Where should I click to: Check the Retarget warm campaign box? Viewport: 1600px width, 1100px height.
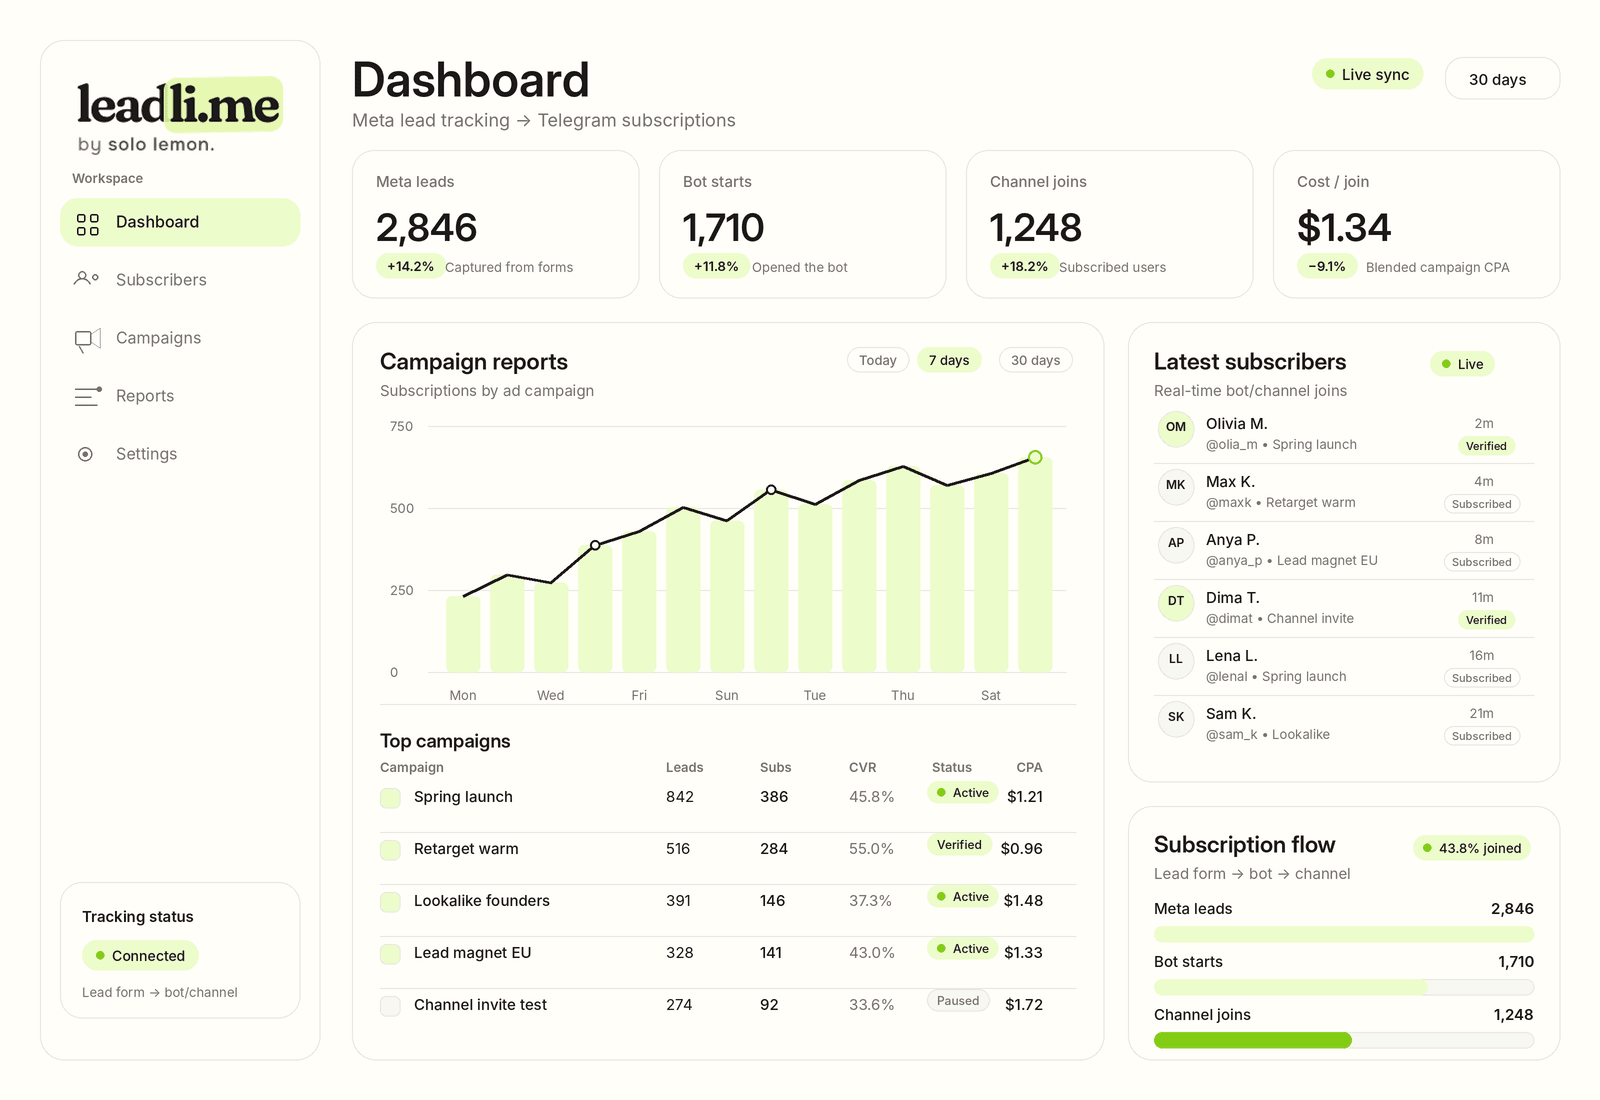click(x=390, y=850)
